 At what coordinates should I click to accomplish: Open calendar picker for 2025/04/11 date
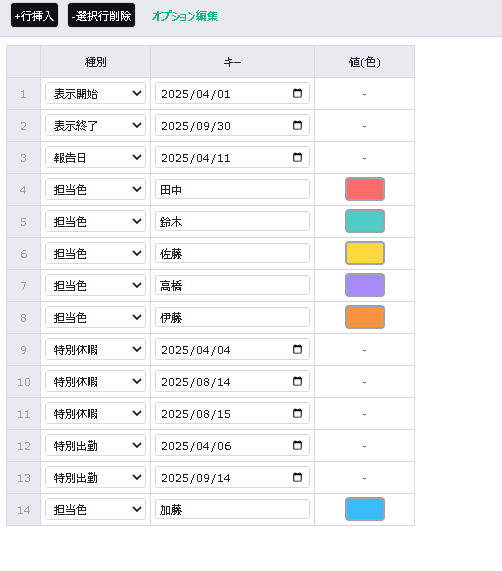click(297, 157)
